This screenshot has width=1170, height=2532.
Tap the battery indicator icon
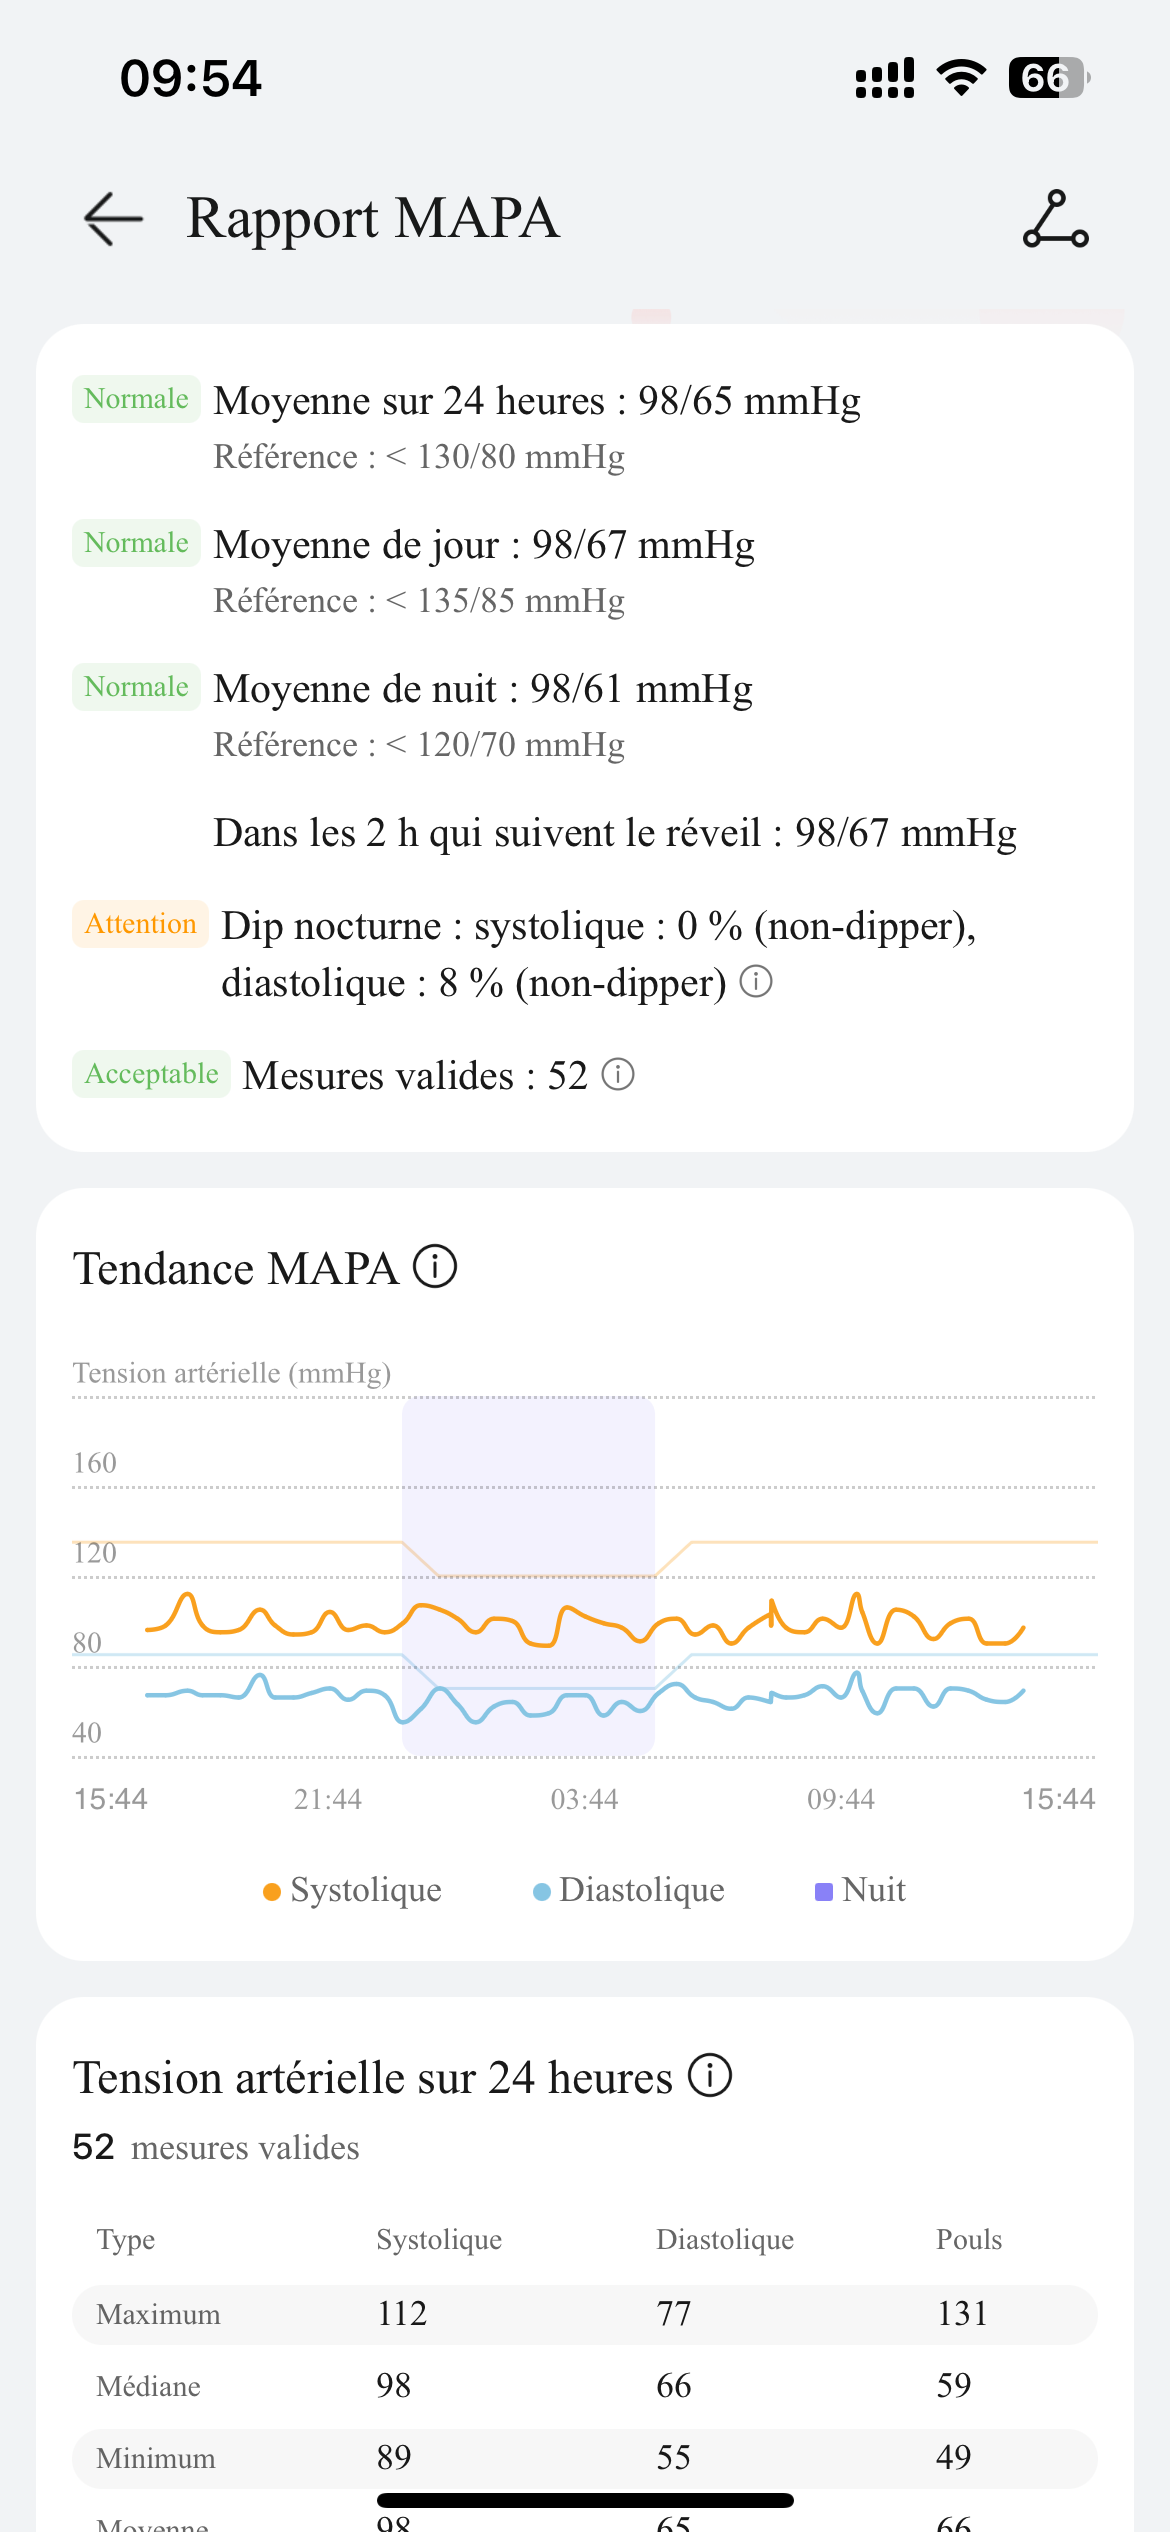coord(1047,78)
